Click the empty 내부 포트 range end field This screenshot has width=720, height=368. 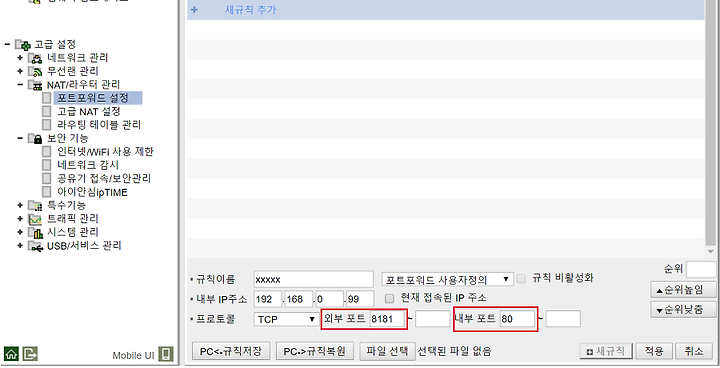pyautogui.click(x=563, y=319)
